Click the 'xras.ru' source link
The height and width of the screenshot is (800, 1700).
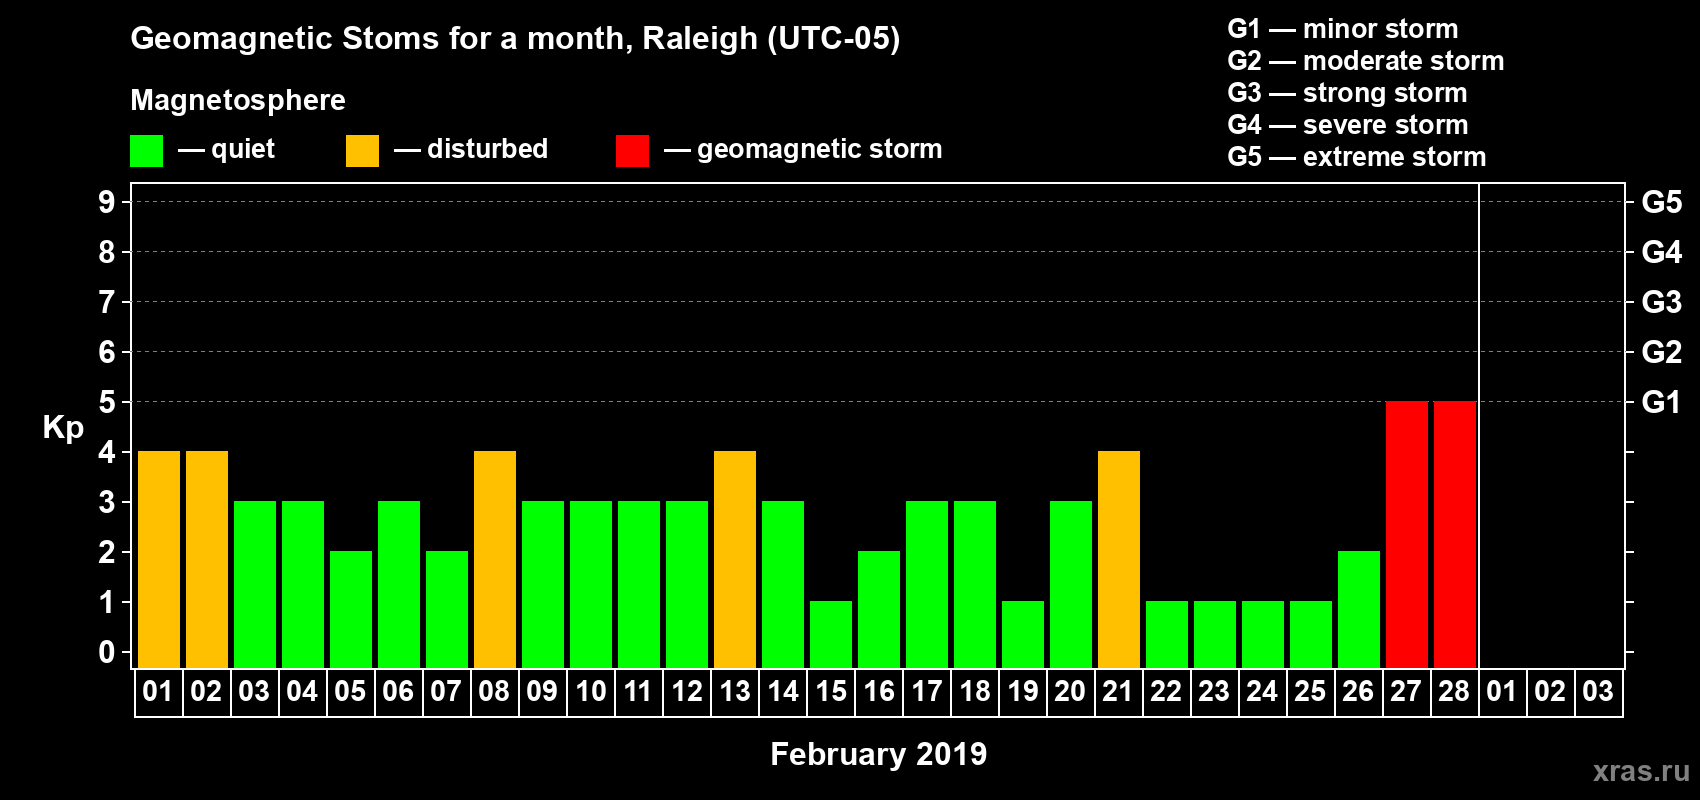(1641, 771)
